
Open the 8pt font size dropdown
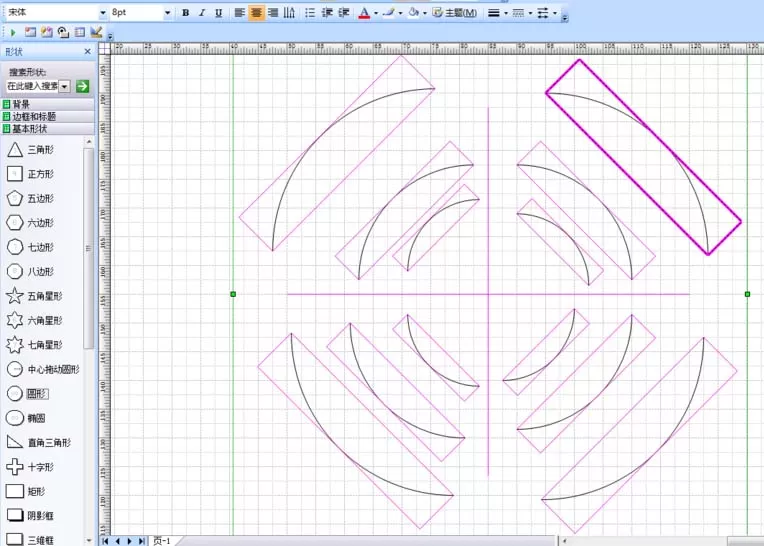(x=167, y=13)
